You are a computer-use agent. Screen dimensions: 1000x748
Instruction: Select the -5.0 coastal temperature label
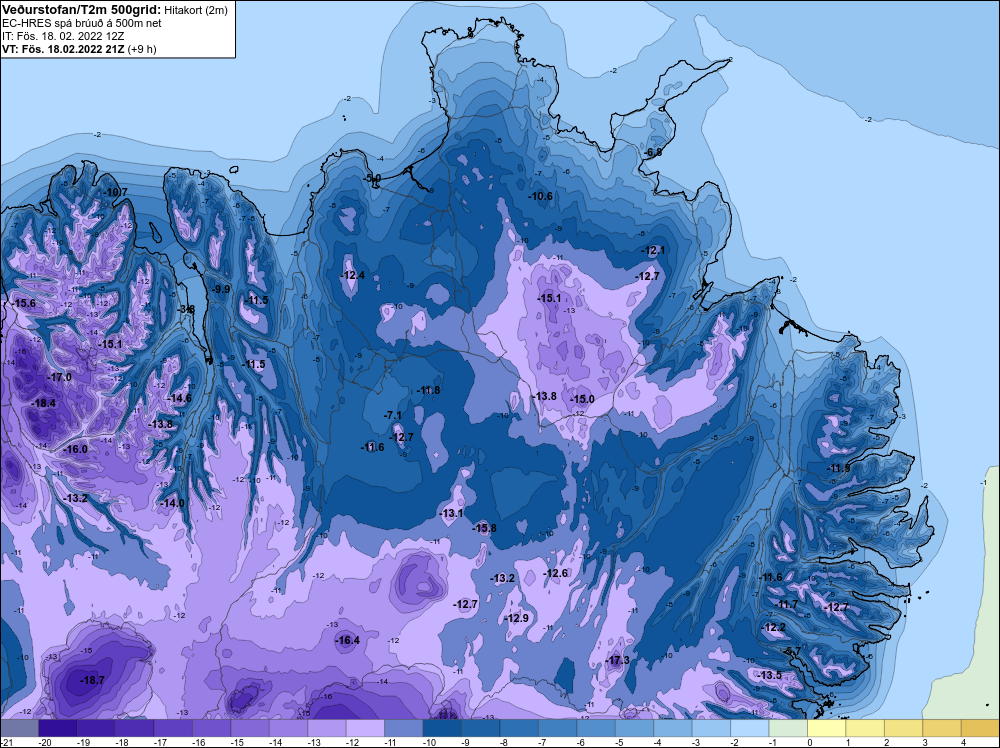point(372,178)
